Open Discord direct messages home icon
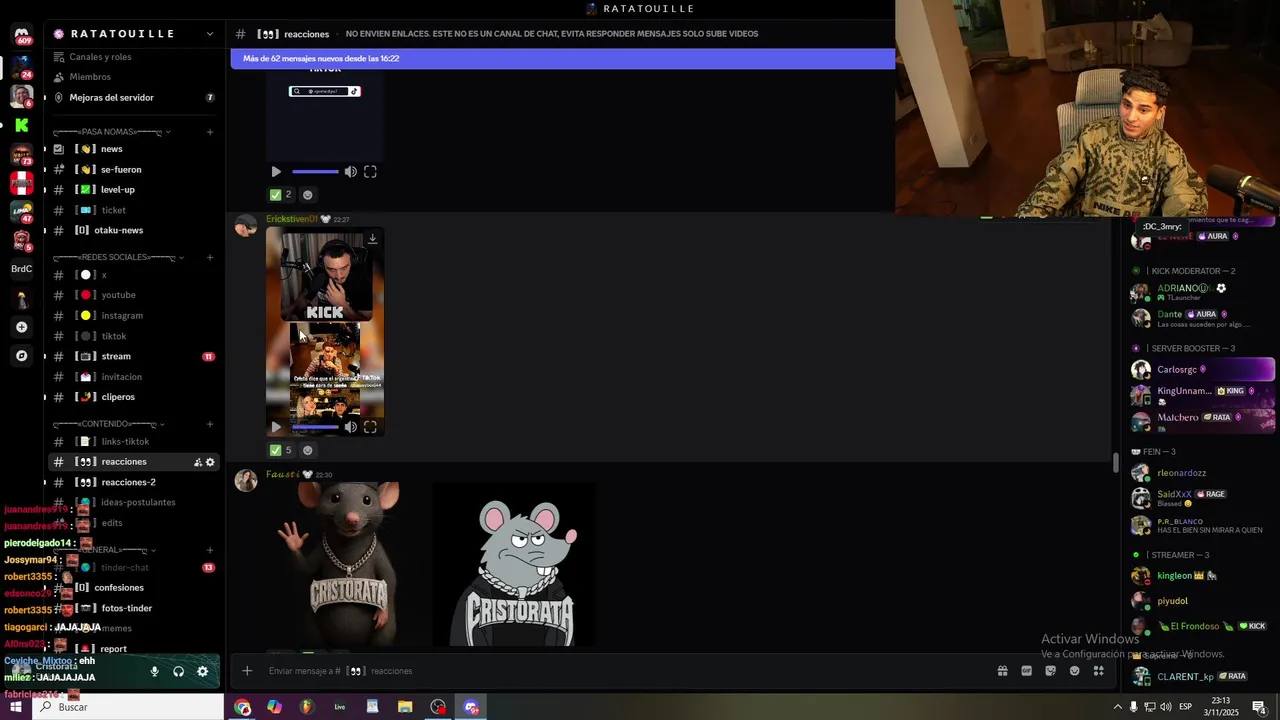Viewport: 1280px width, 720px height. [x=21, y=34]
